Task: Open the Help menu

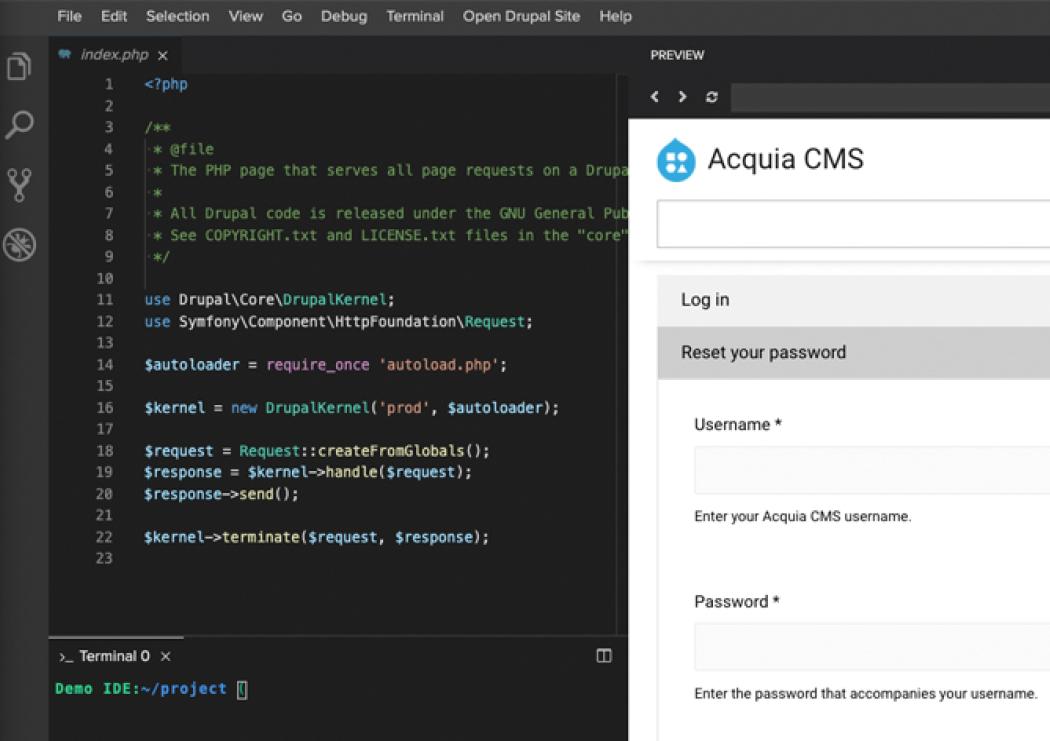Action: [x=615, y=16]
